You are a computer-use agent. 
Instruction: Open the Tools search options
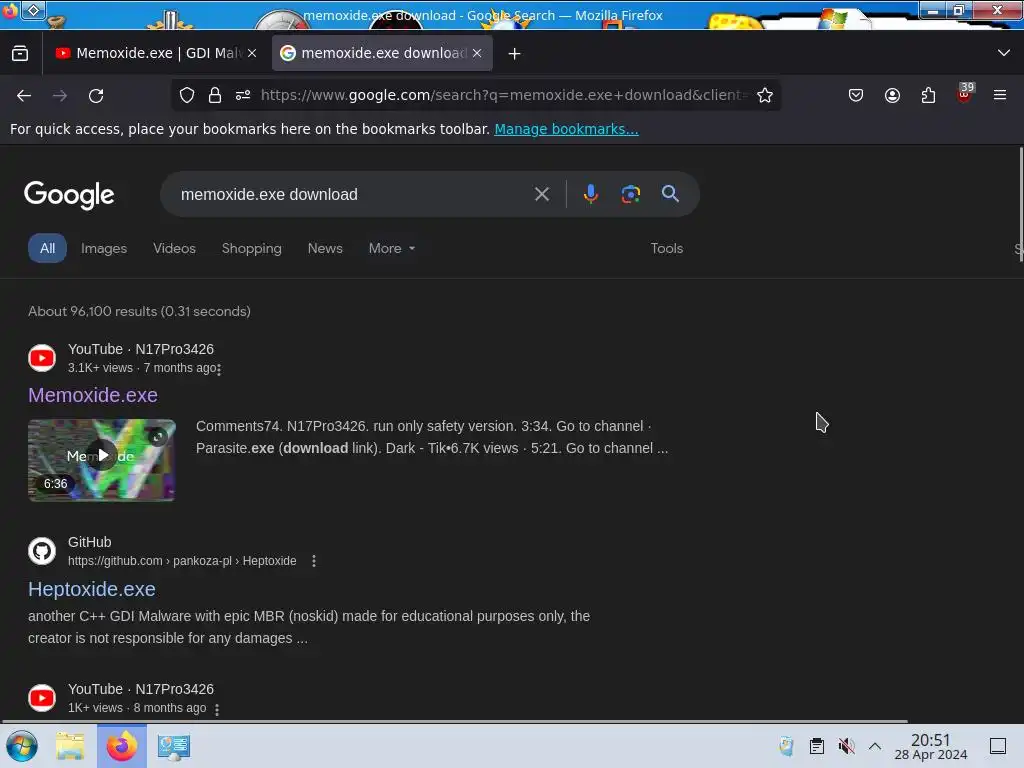[667, 248]
